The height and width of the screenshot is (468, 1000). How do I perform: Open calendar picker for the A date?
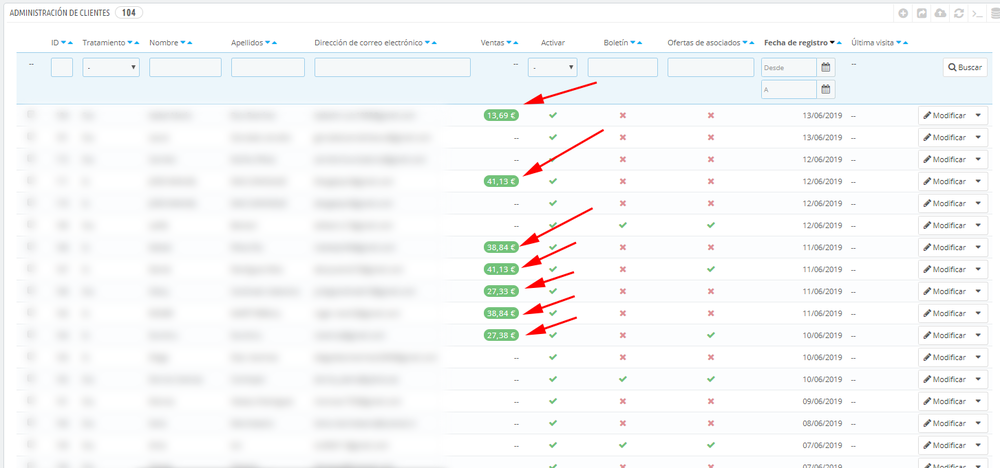click(826, 89)
